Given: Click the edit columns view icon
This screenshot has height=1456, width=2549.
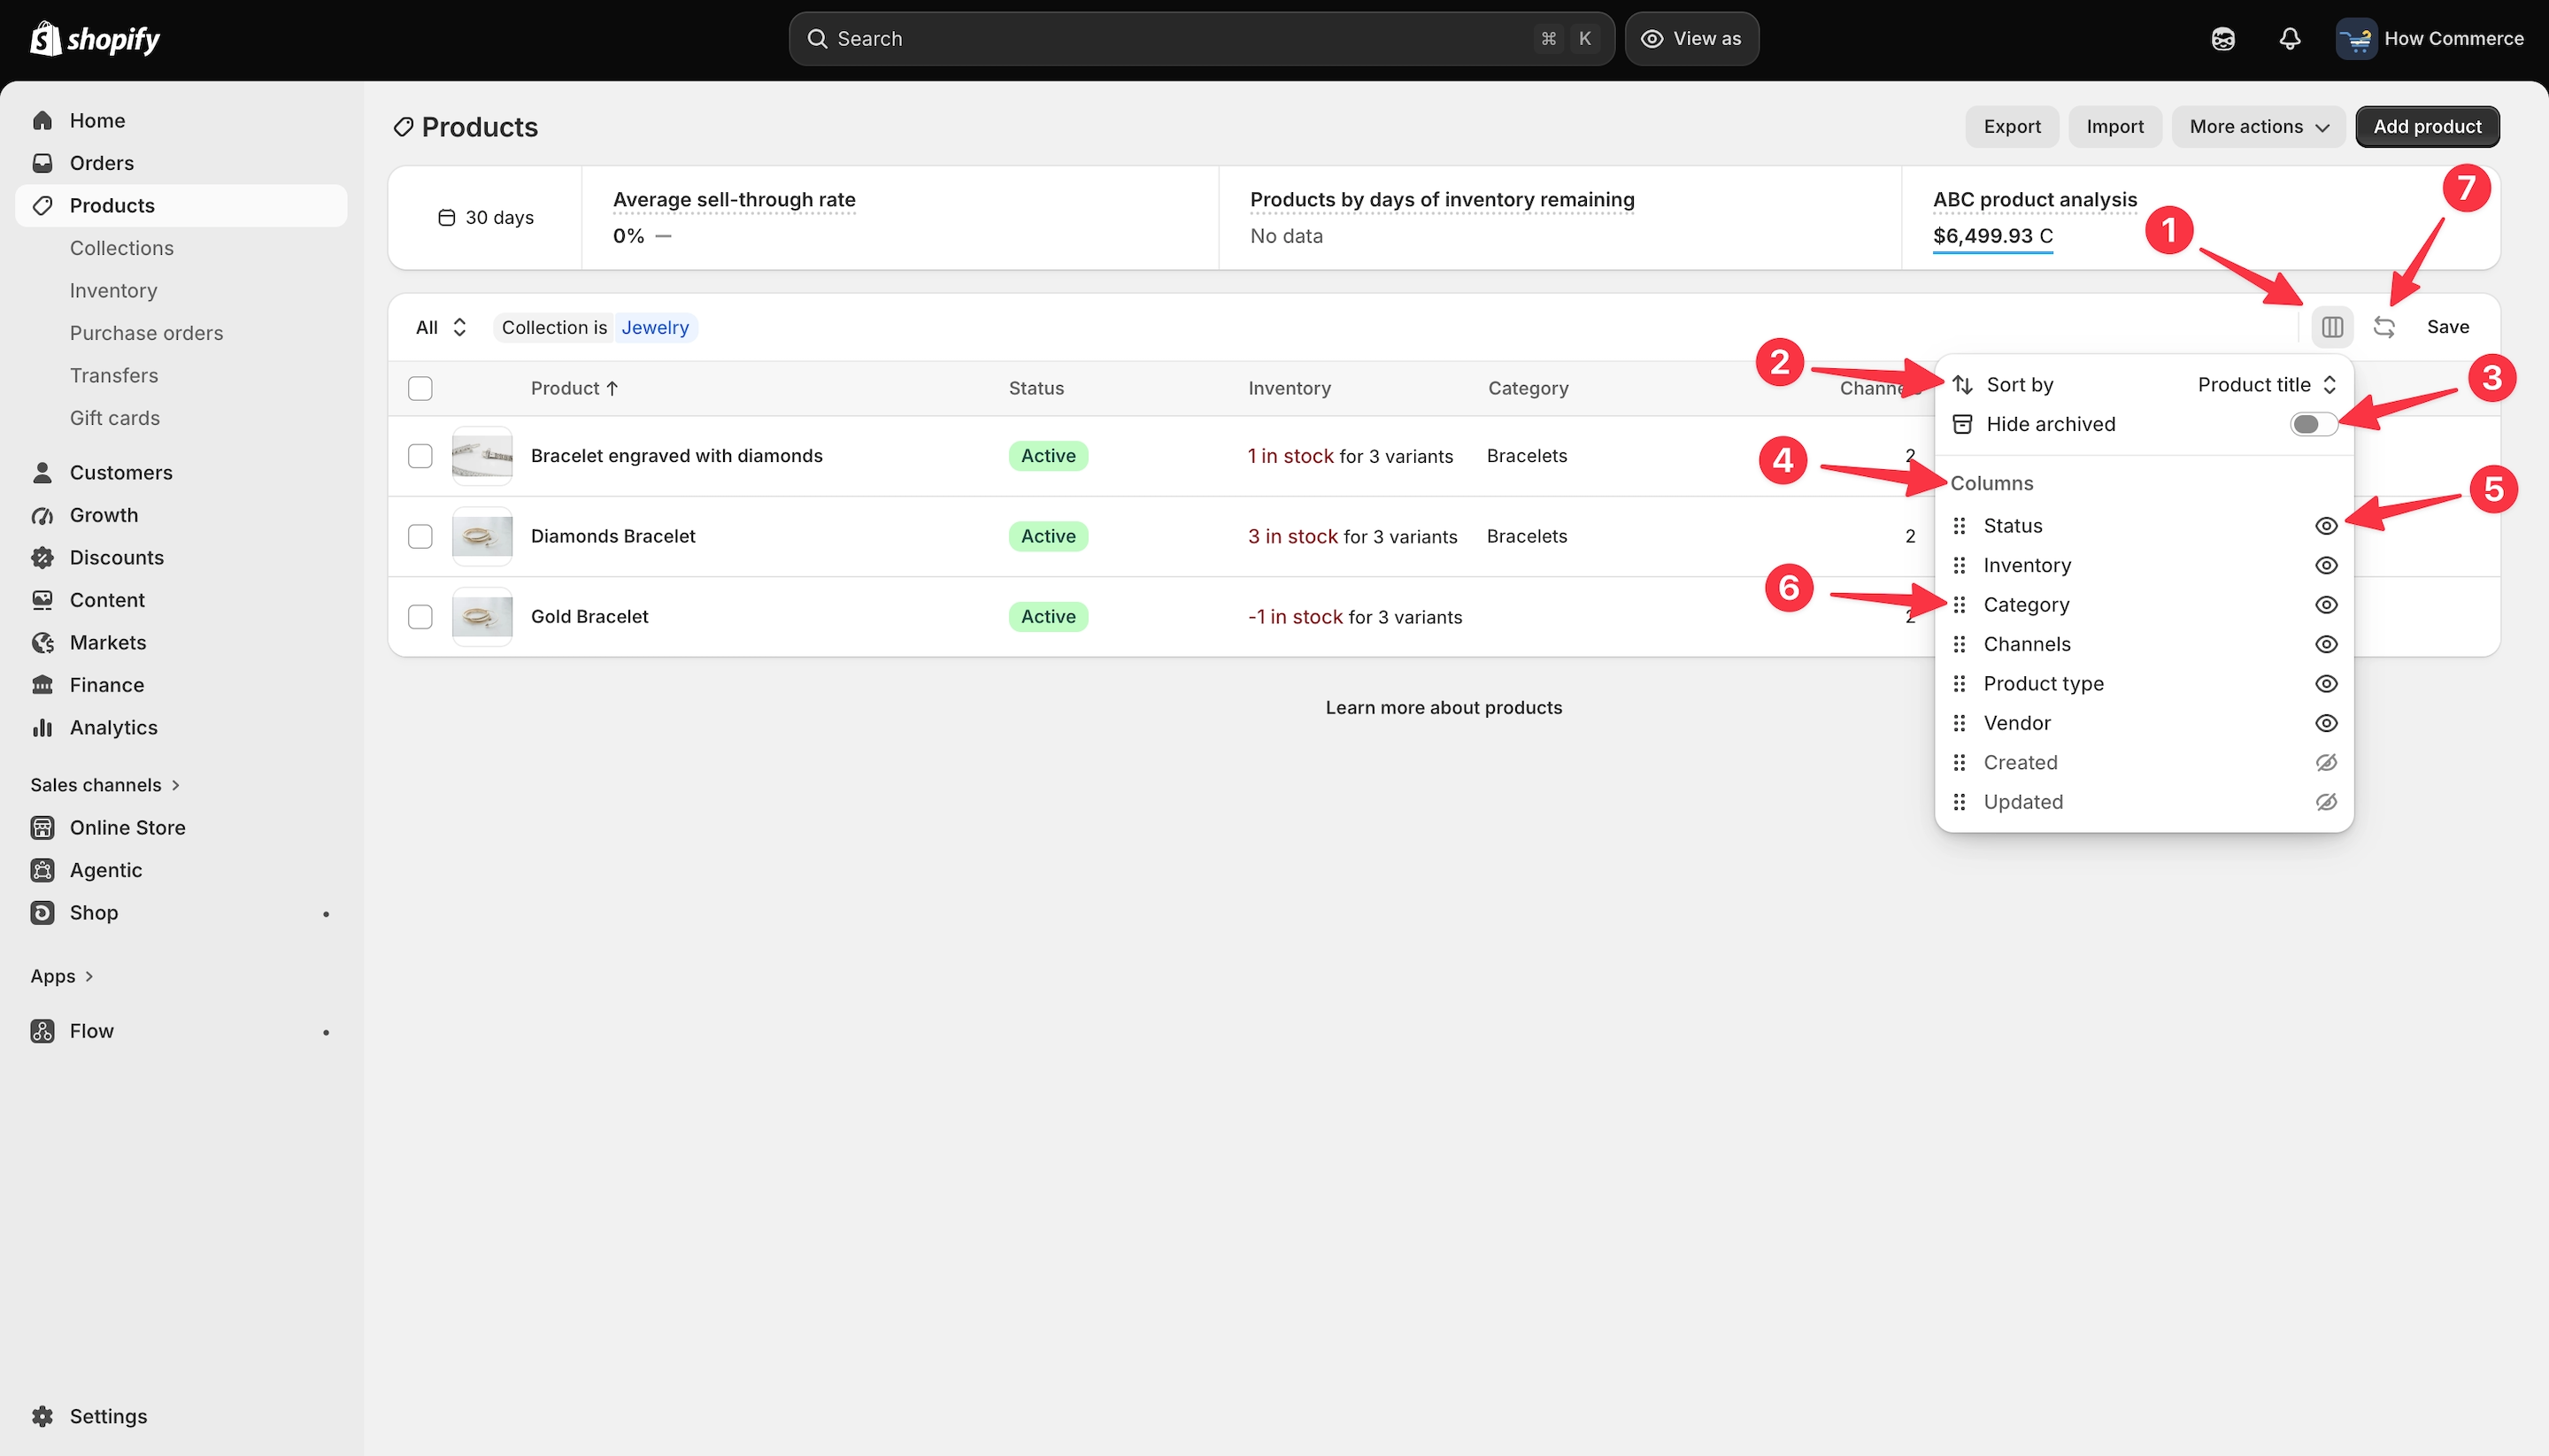Looking at the screenshot, I should [x=2332, y=327].
